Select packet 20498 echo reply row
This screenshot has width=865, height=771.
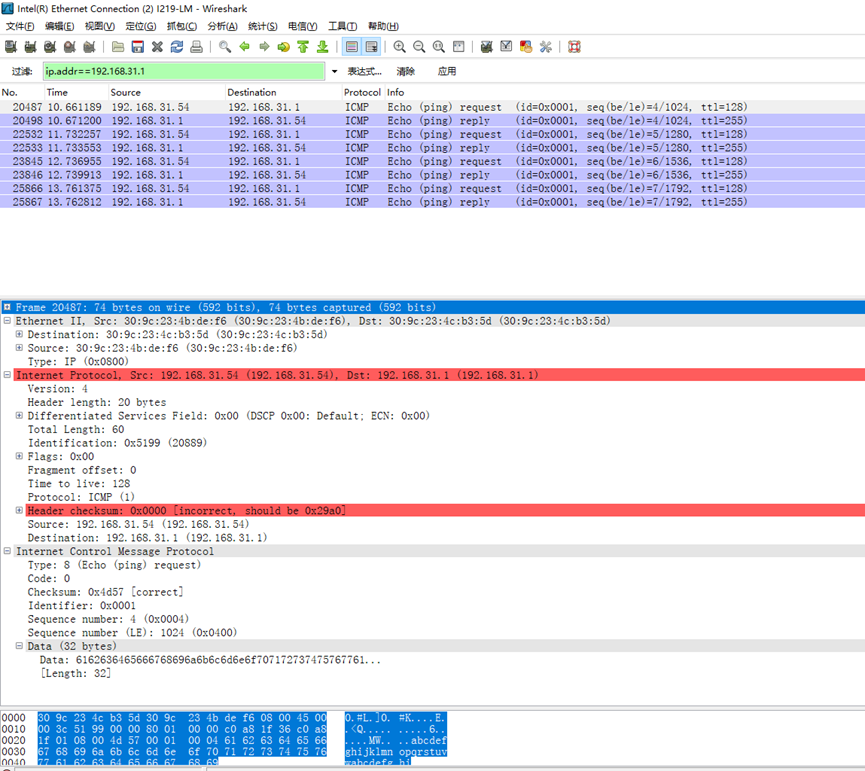432,120
